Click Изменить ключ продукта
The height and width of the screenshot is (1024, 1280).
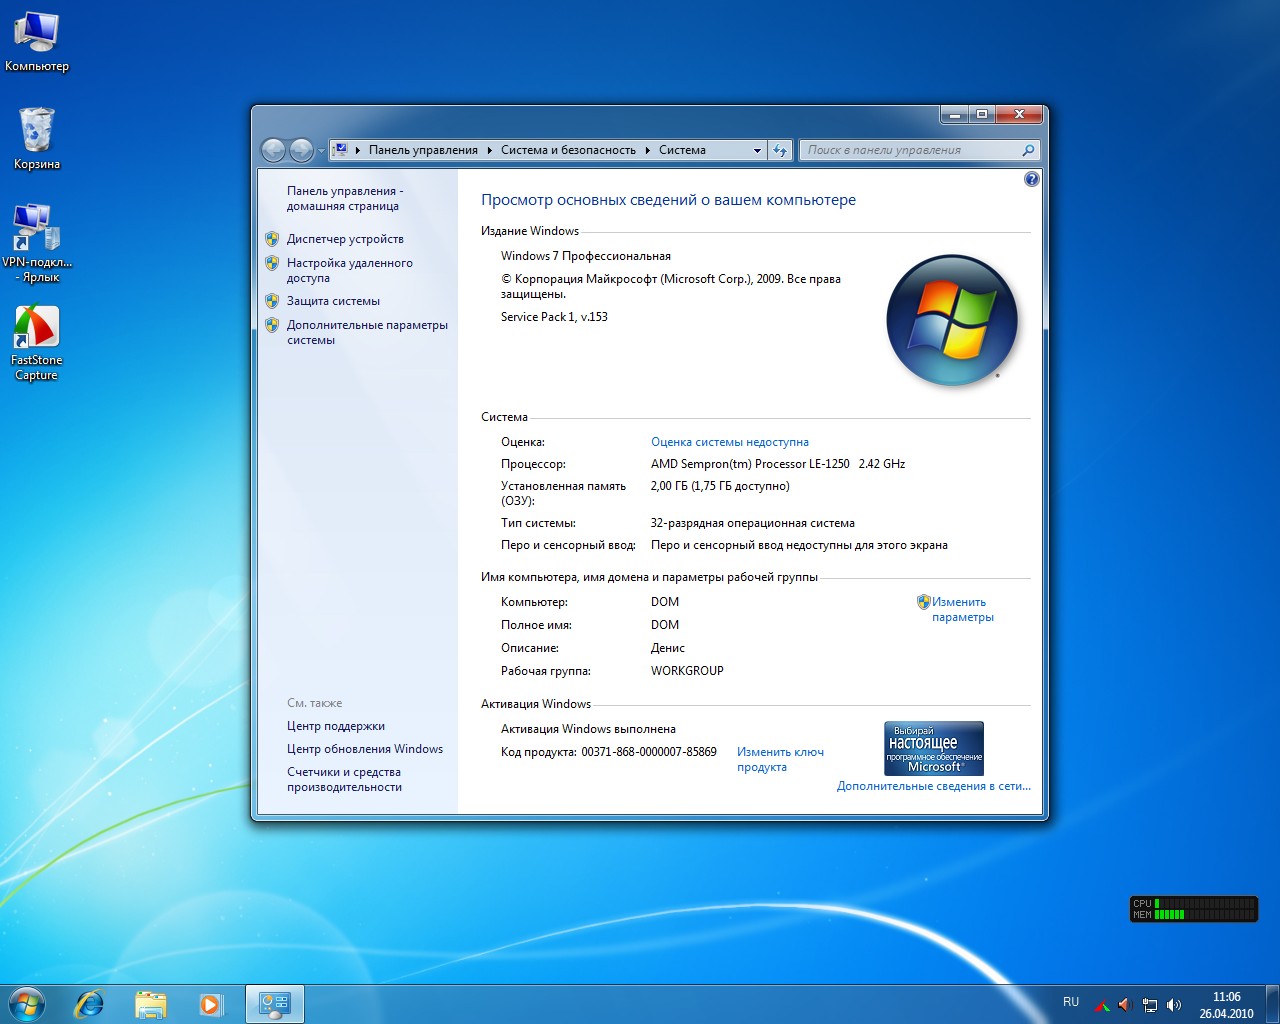coord(780,759)
